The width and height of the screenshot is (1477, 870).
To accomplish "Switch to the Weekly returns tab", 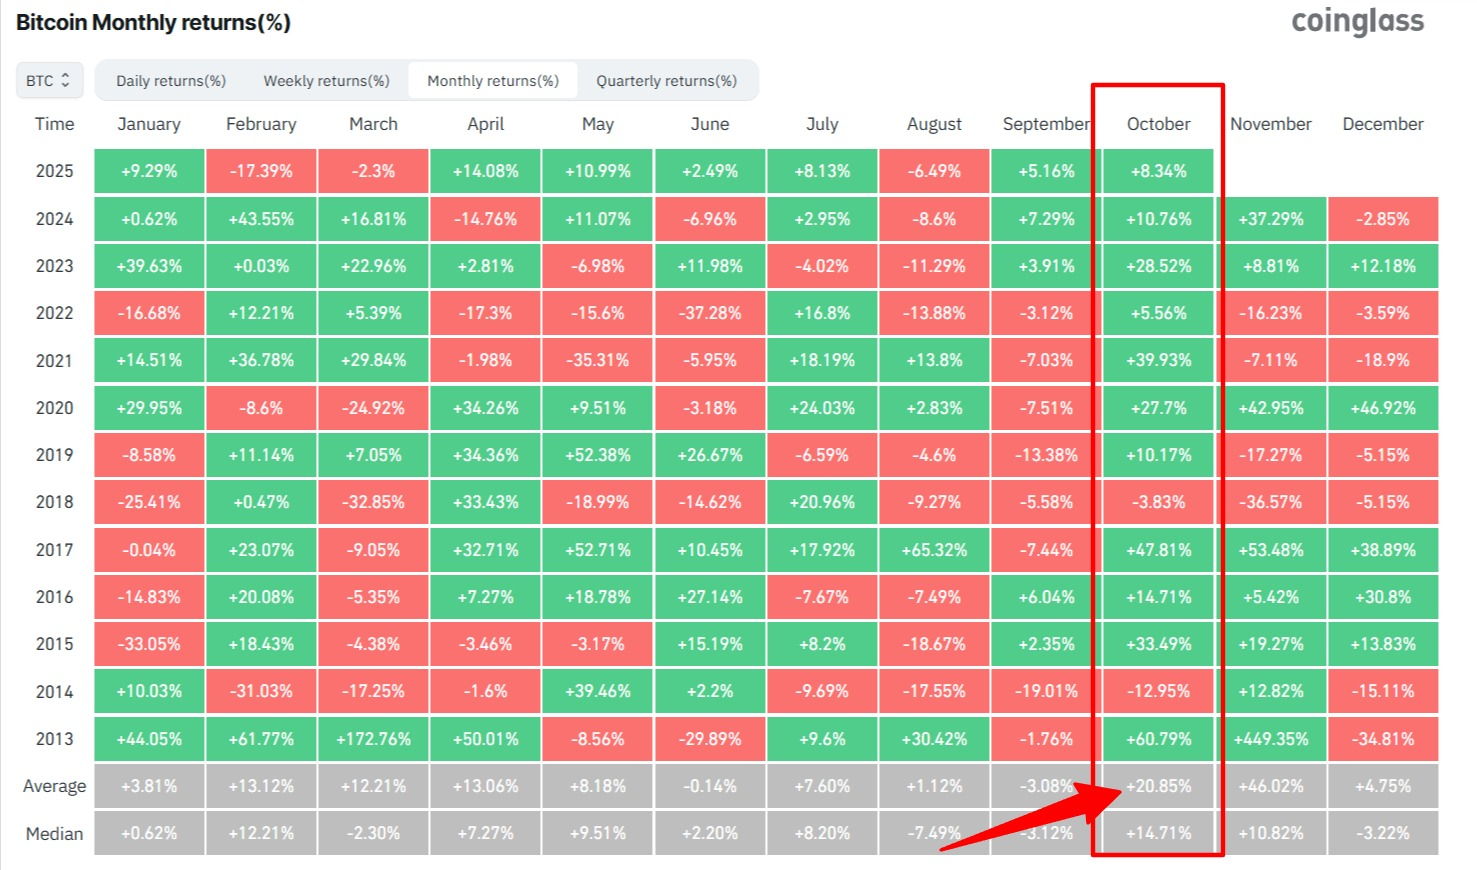I will tap(326, 80).
